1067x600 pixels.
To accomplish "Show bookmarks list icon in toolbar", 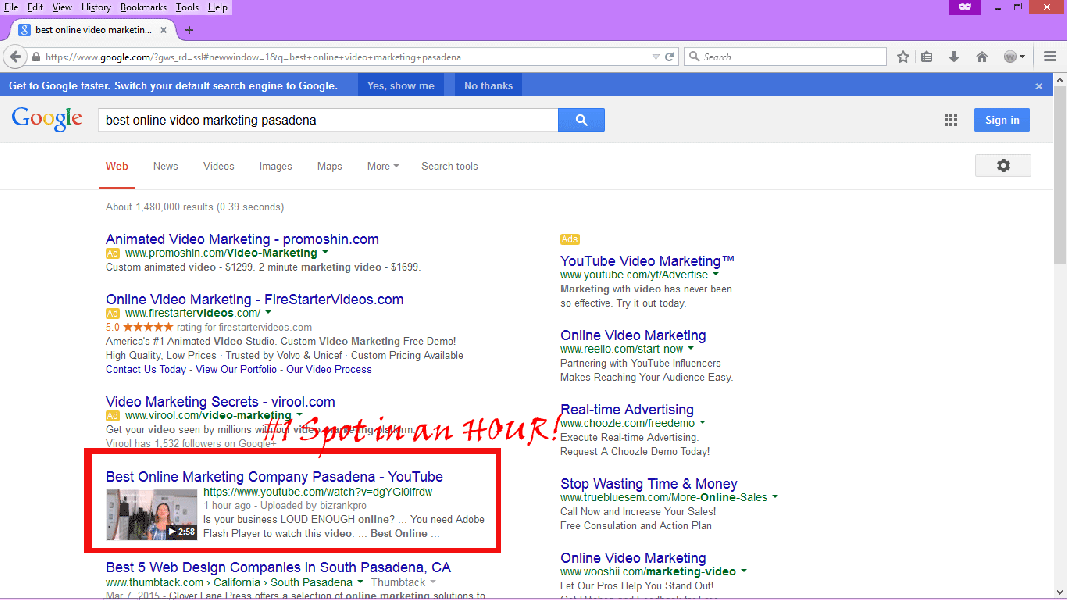I will 927,57.
